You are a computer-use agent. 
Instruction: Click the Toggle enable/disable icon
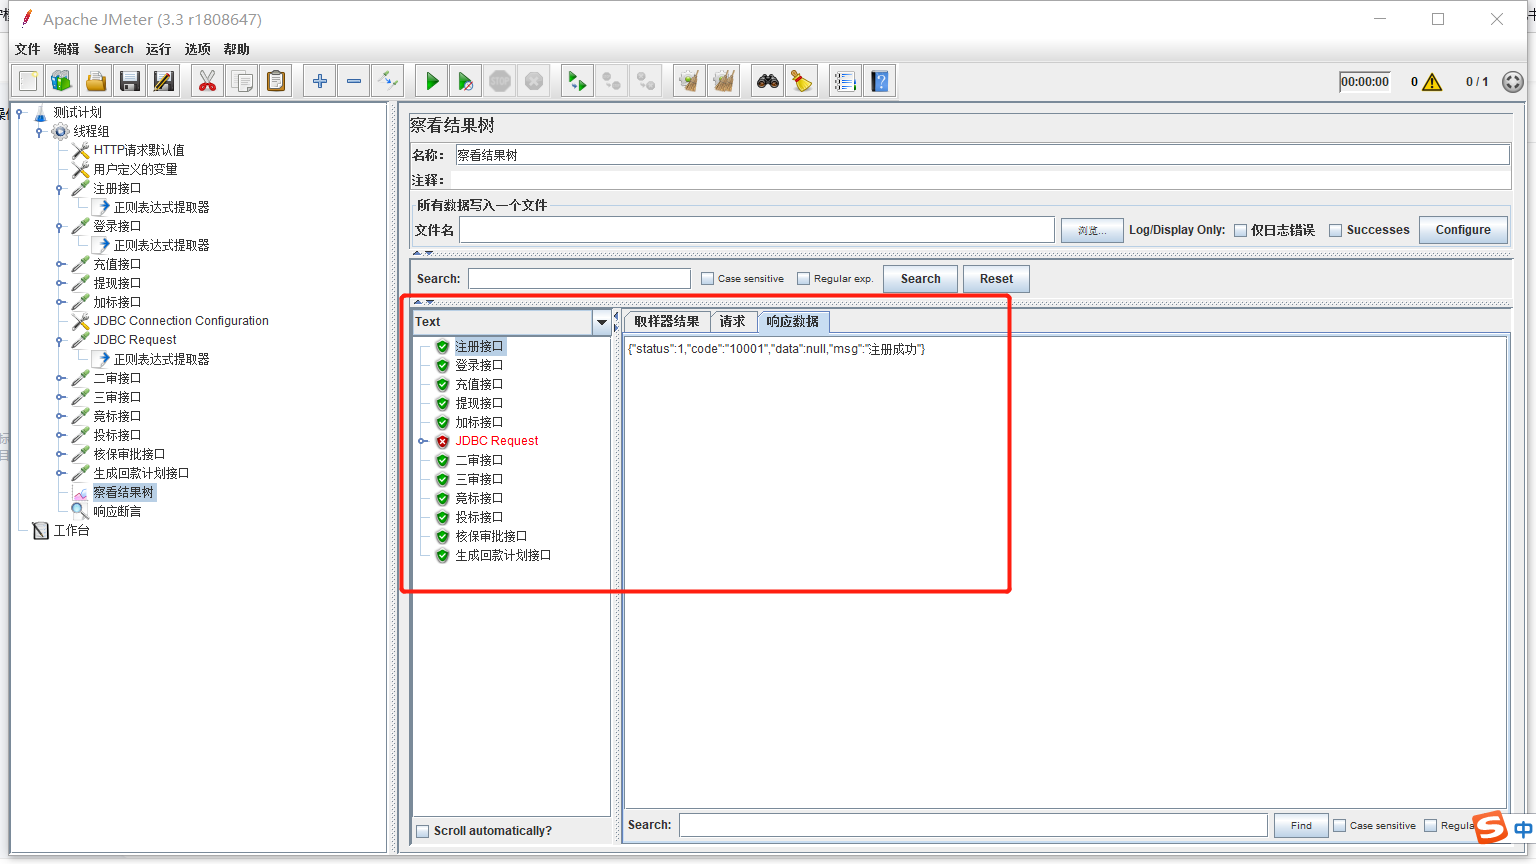(x=388, y=81)
